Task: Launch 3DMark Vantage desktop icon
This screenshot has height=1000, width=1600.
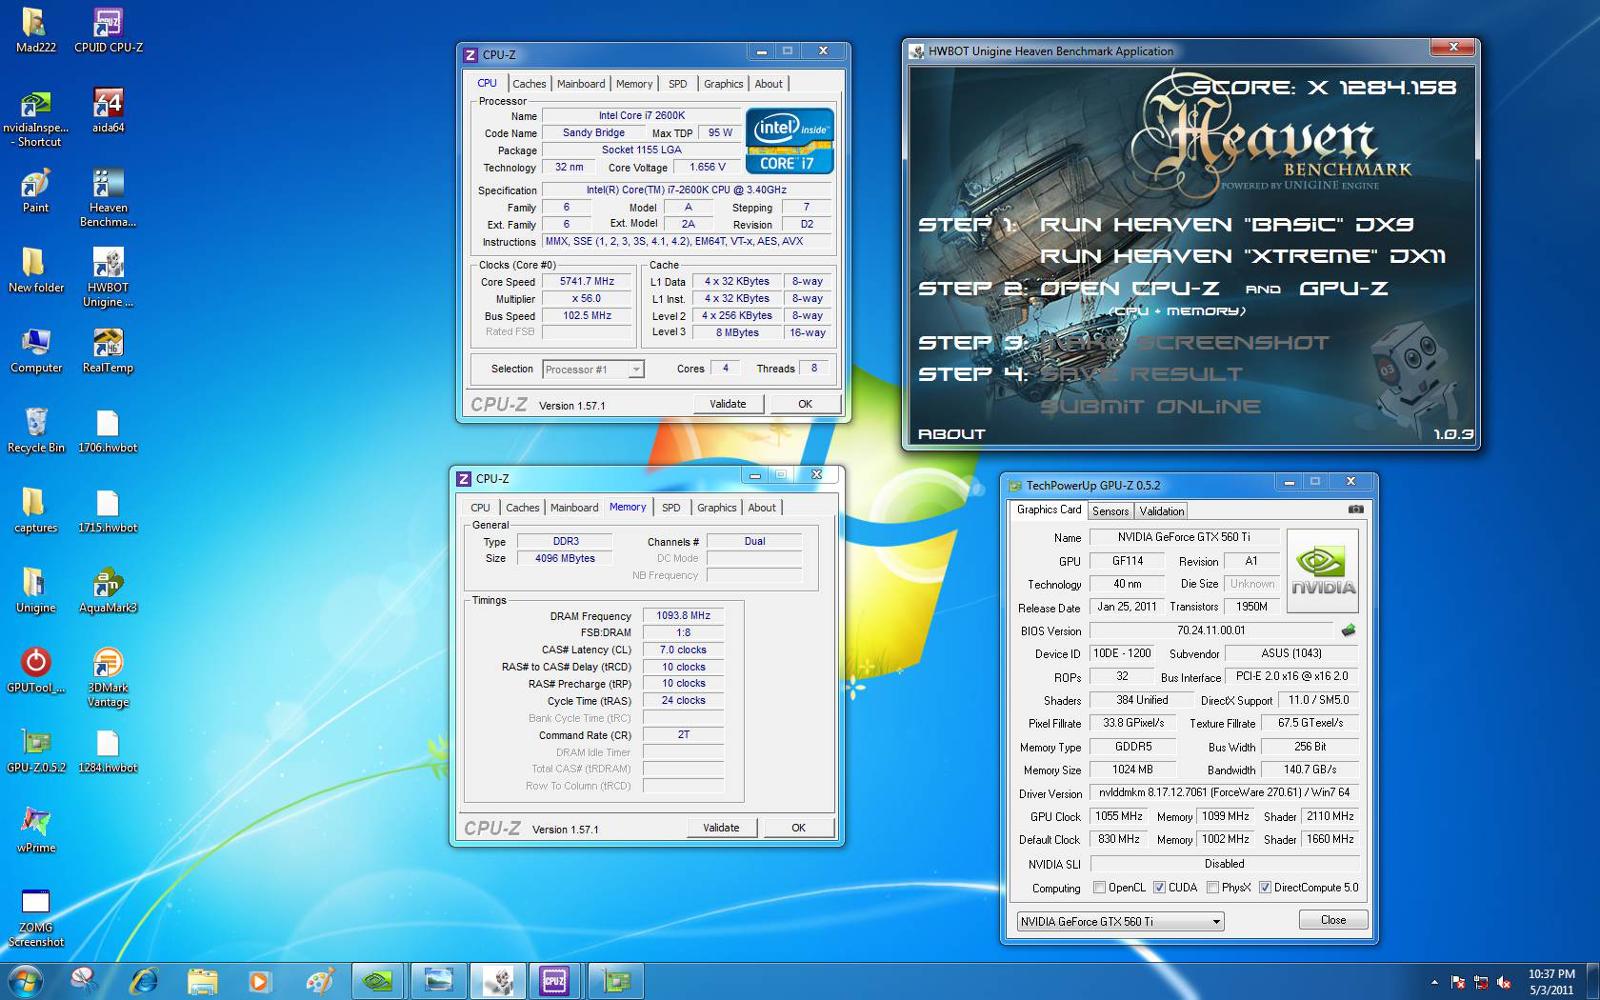Action: pyautogui.click(x=108, y=677)
